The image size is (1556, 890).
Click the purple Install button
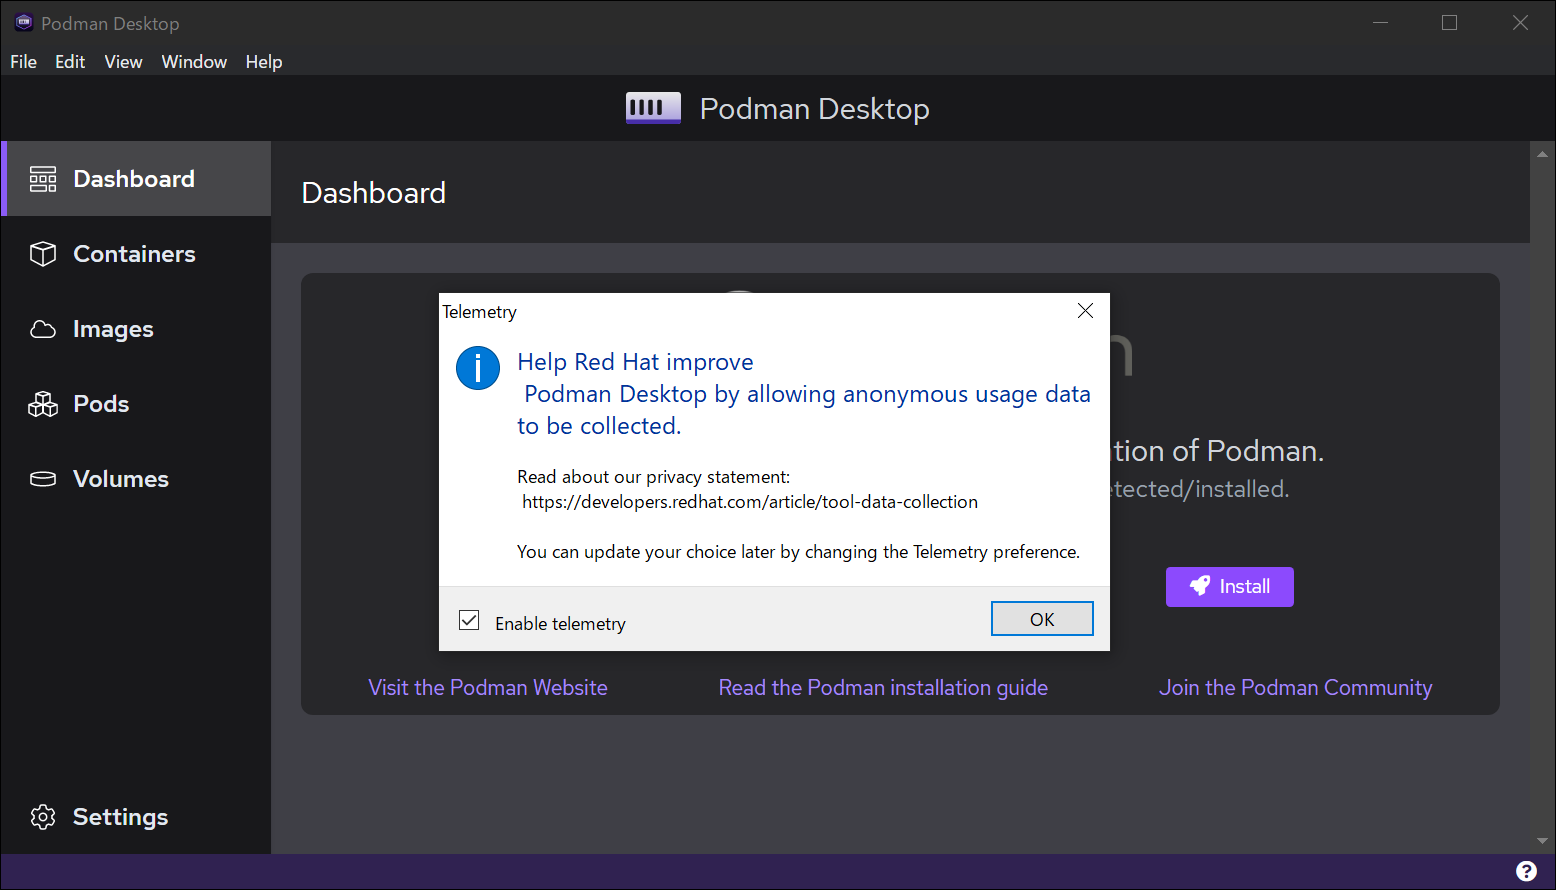(1229, 587)
